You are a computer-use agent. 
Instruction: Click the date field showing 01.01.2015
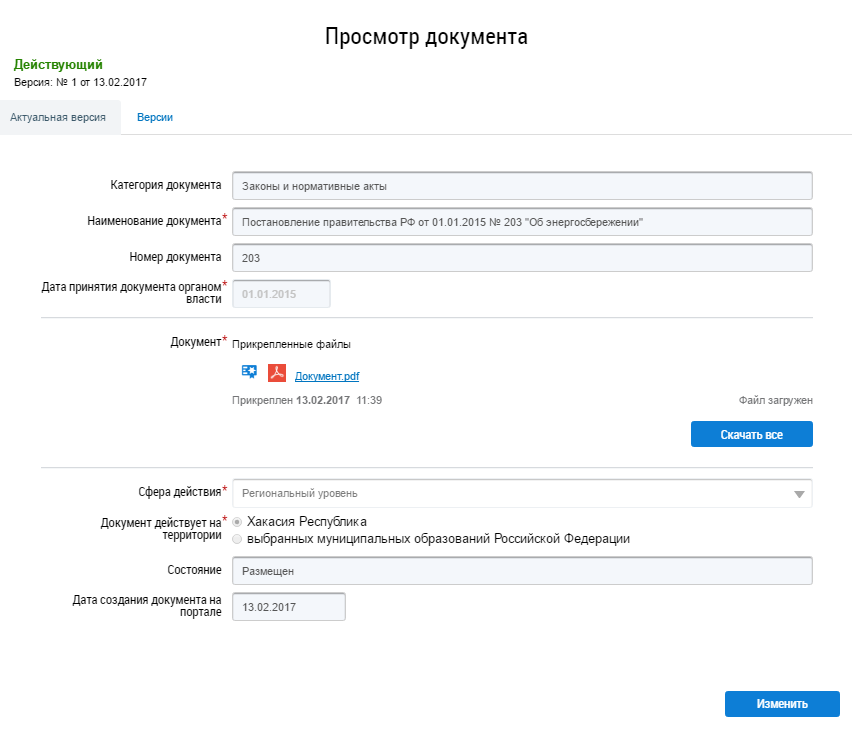click(x=280, y=294)
